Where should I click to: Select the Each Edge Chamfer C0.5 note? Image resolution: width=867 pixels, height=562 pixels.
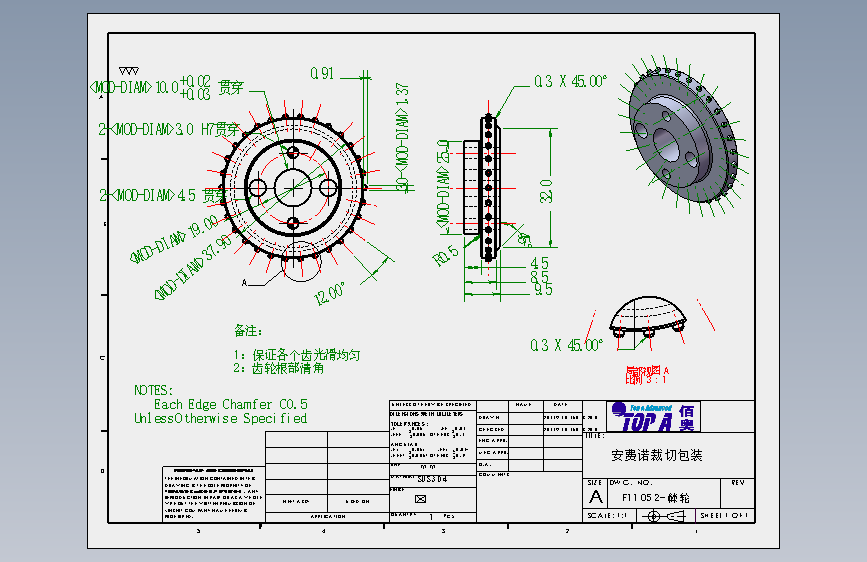click(x=231, y=404)
